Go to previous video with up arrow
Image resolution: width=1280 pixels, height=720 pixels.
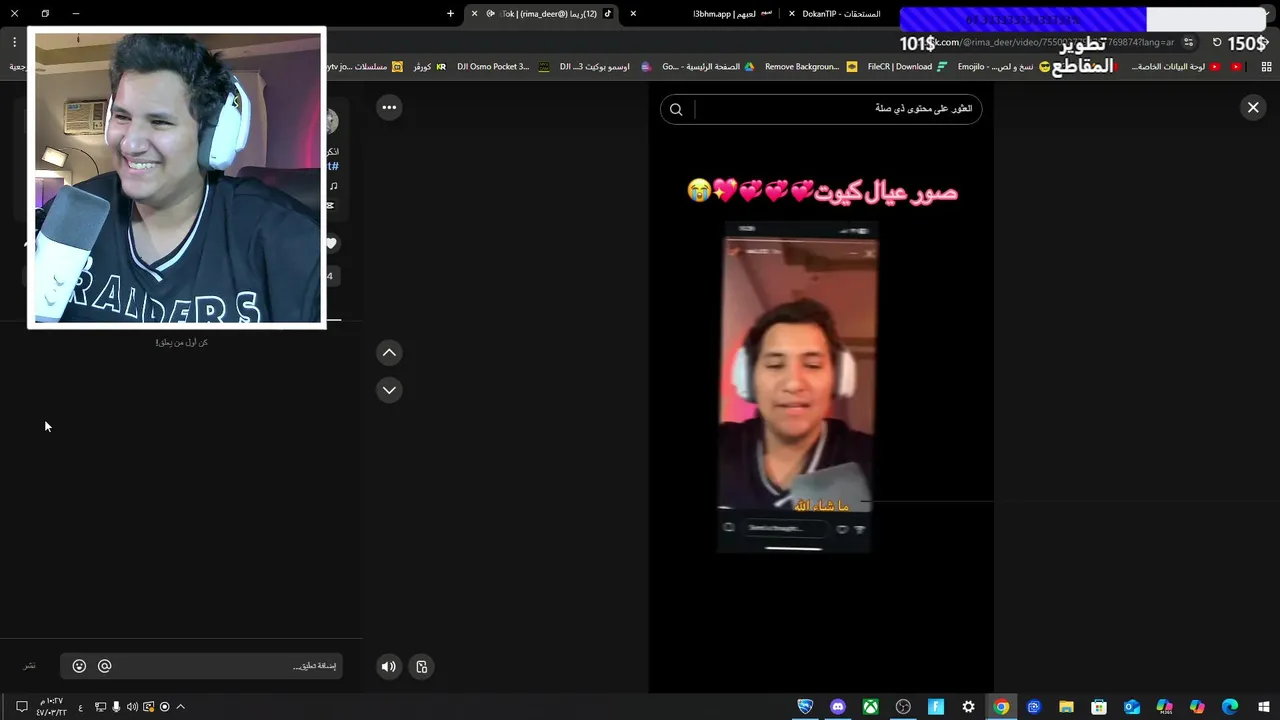click(x=389, y=352)
